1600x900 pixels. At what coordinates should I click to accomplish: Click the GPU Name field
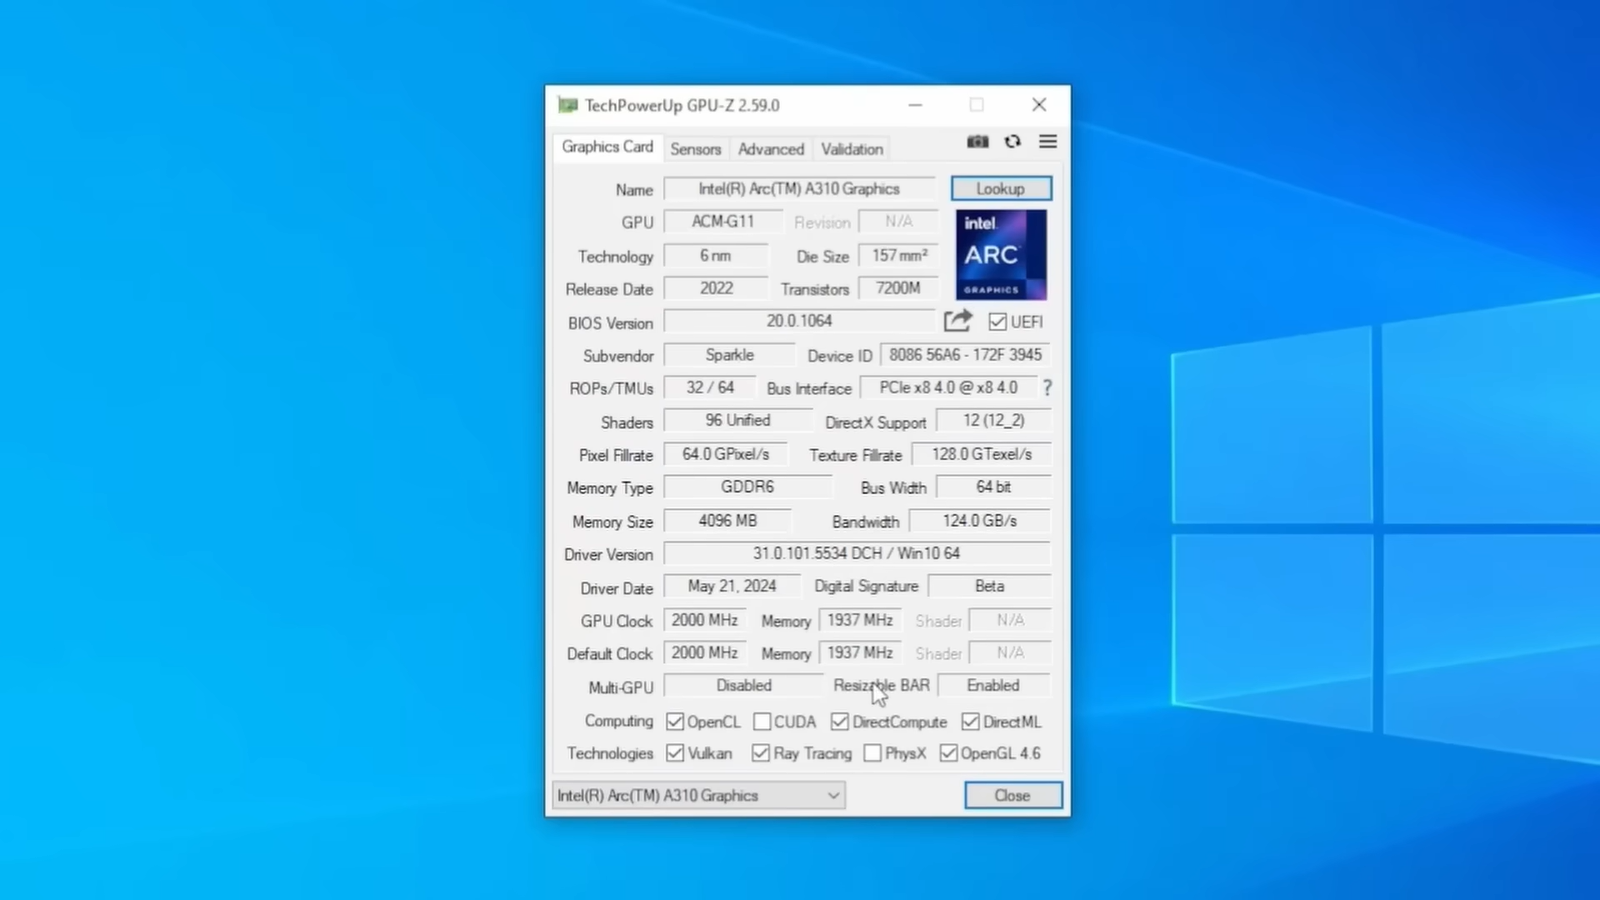[799, 189]
